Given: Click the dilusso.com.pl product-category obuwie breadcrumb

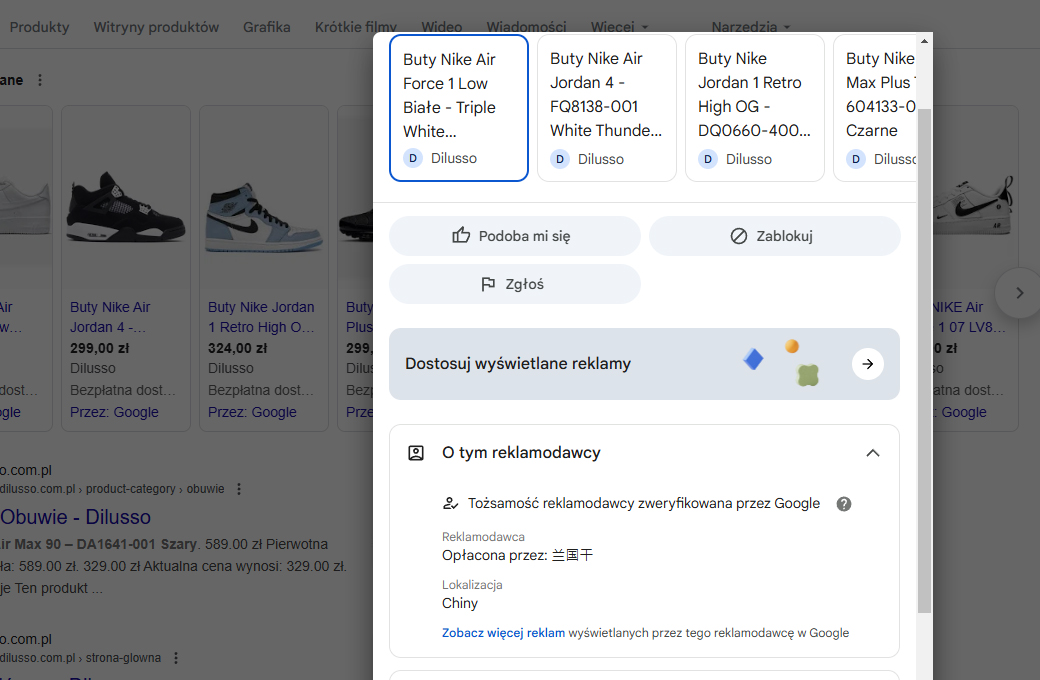Looking at the screenshot, I should tap(112, 489).
